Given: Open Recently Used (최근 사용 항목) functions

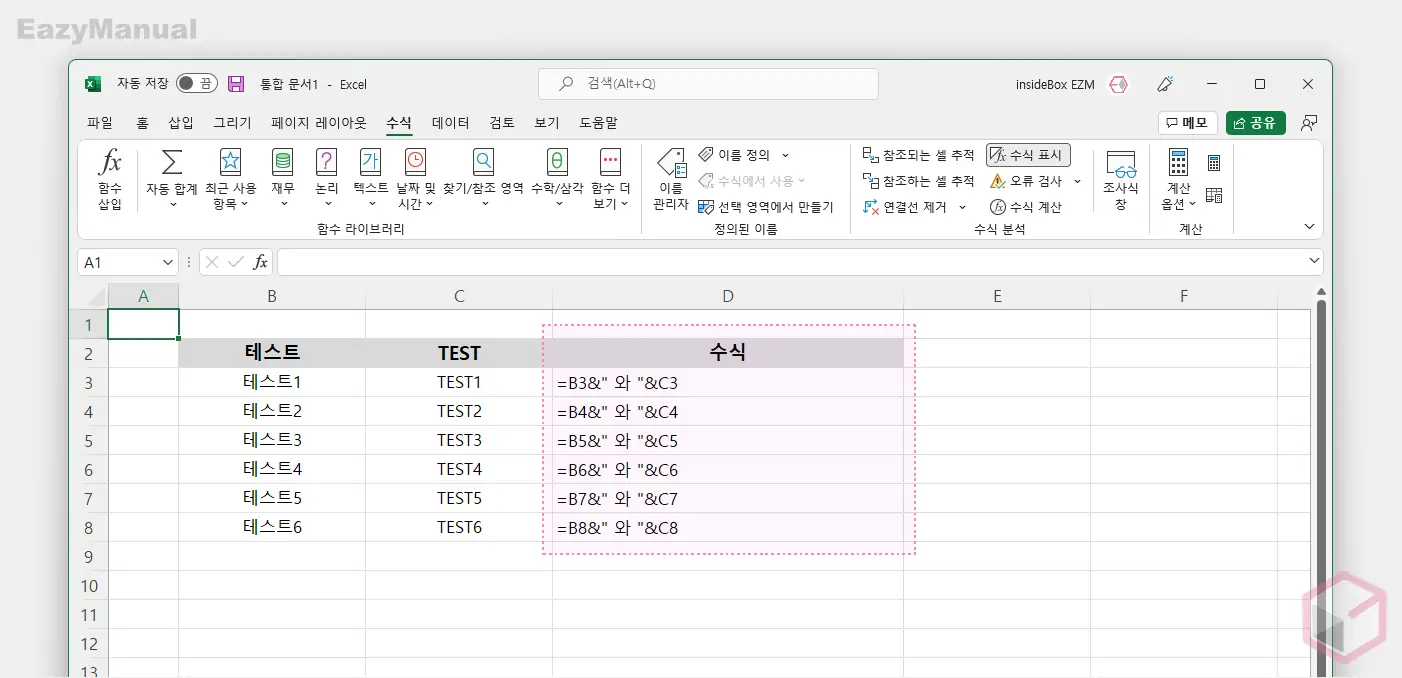Looking at the screenshot, I should 230,180.
